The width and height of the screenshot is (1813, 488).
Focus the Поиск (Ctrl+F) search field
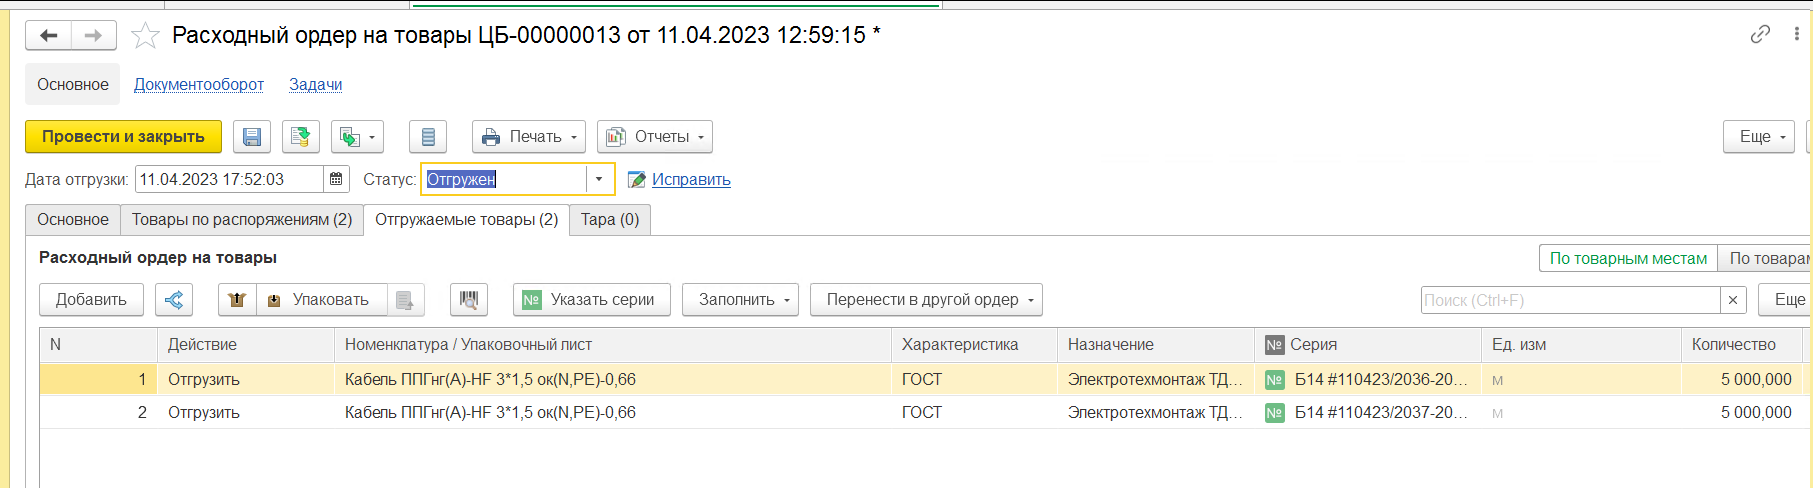(1570, 300)
